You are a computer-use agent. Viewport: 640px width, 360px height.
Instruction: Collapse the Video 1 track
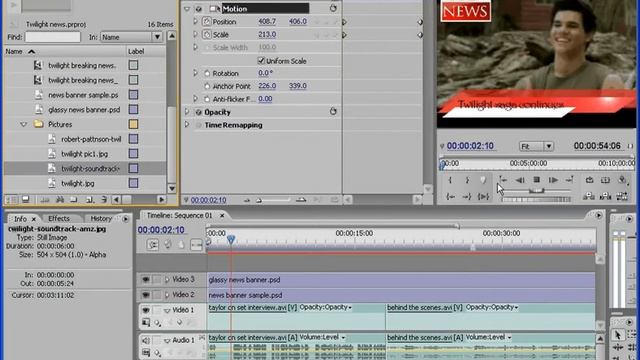167,311
